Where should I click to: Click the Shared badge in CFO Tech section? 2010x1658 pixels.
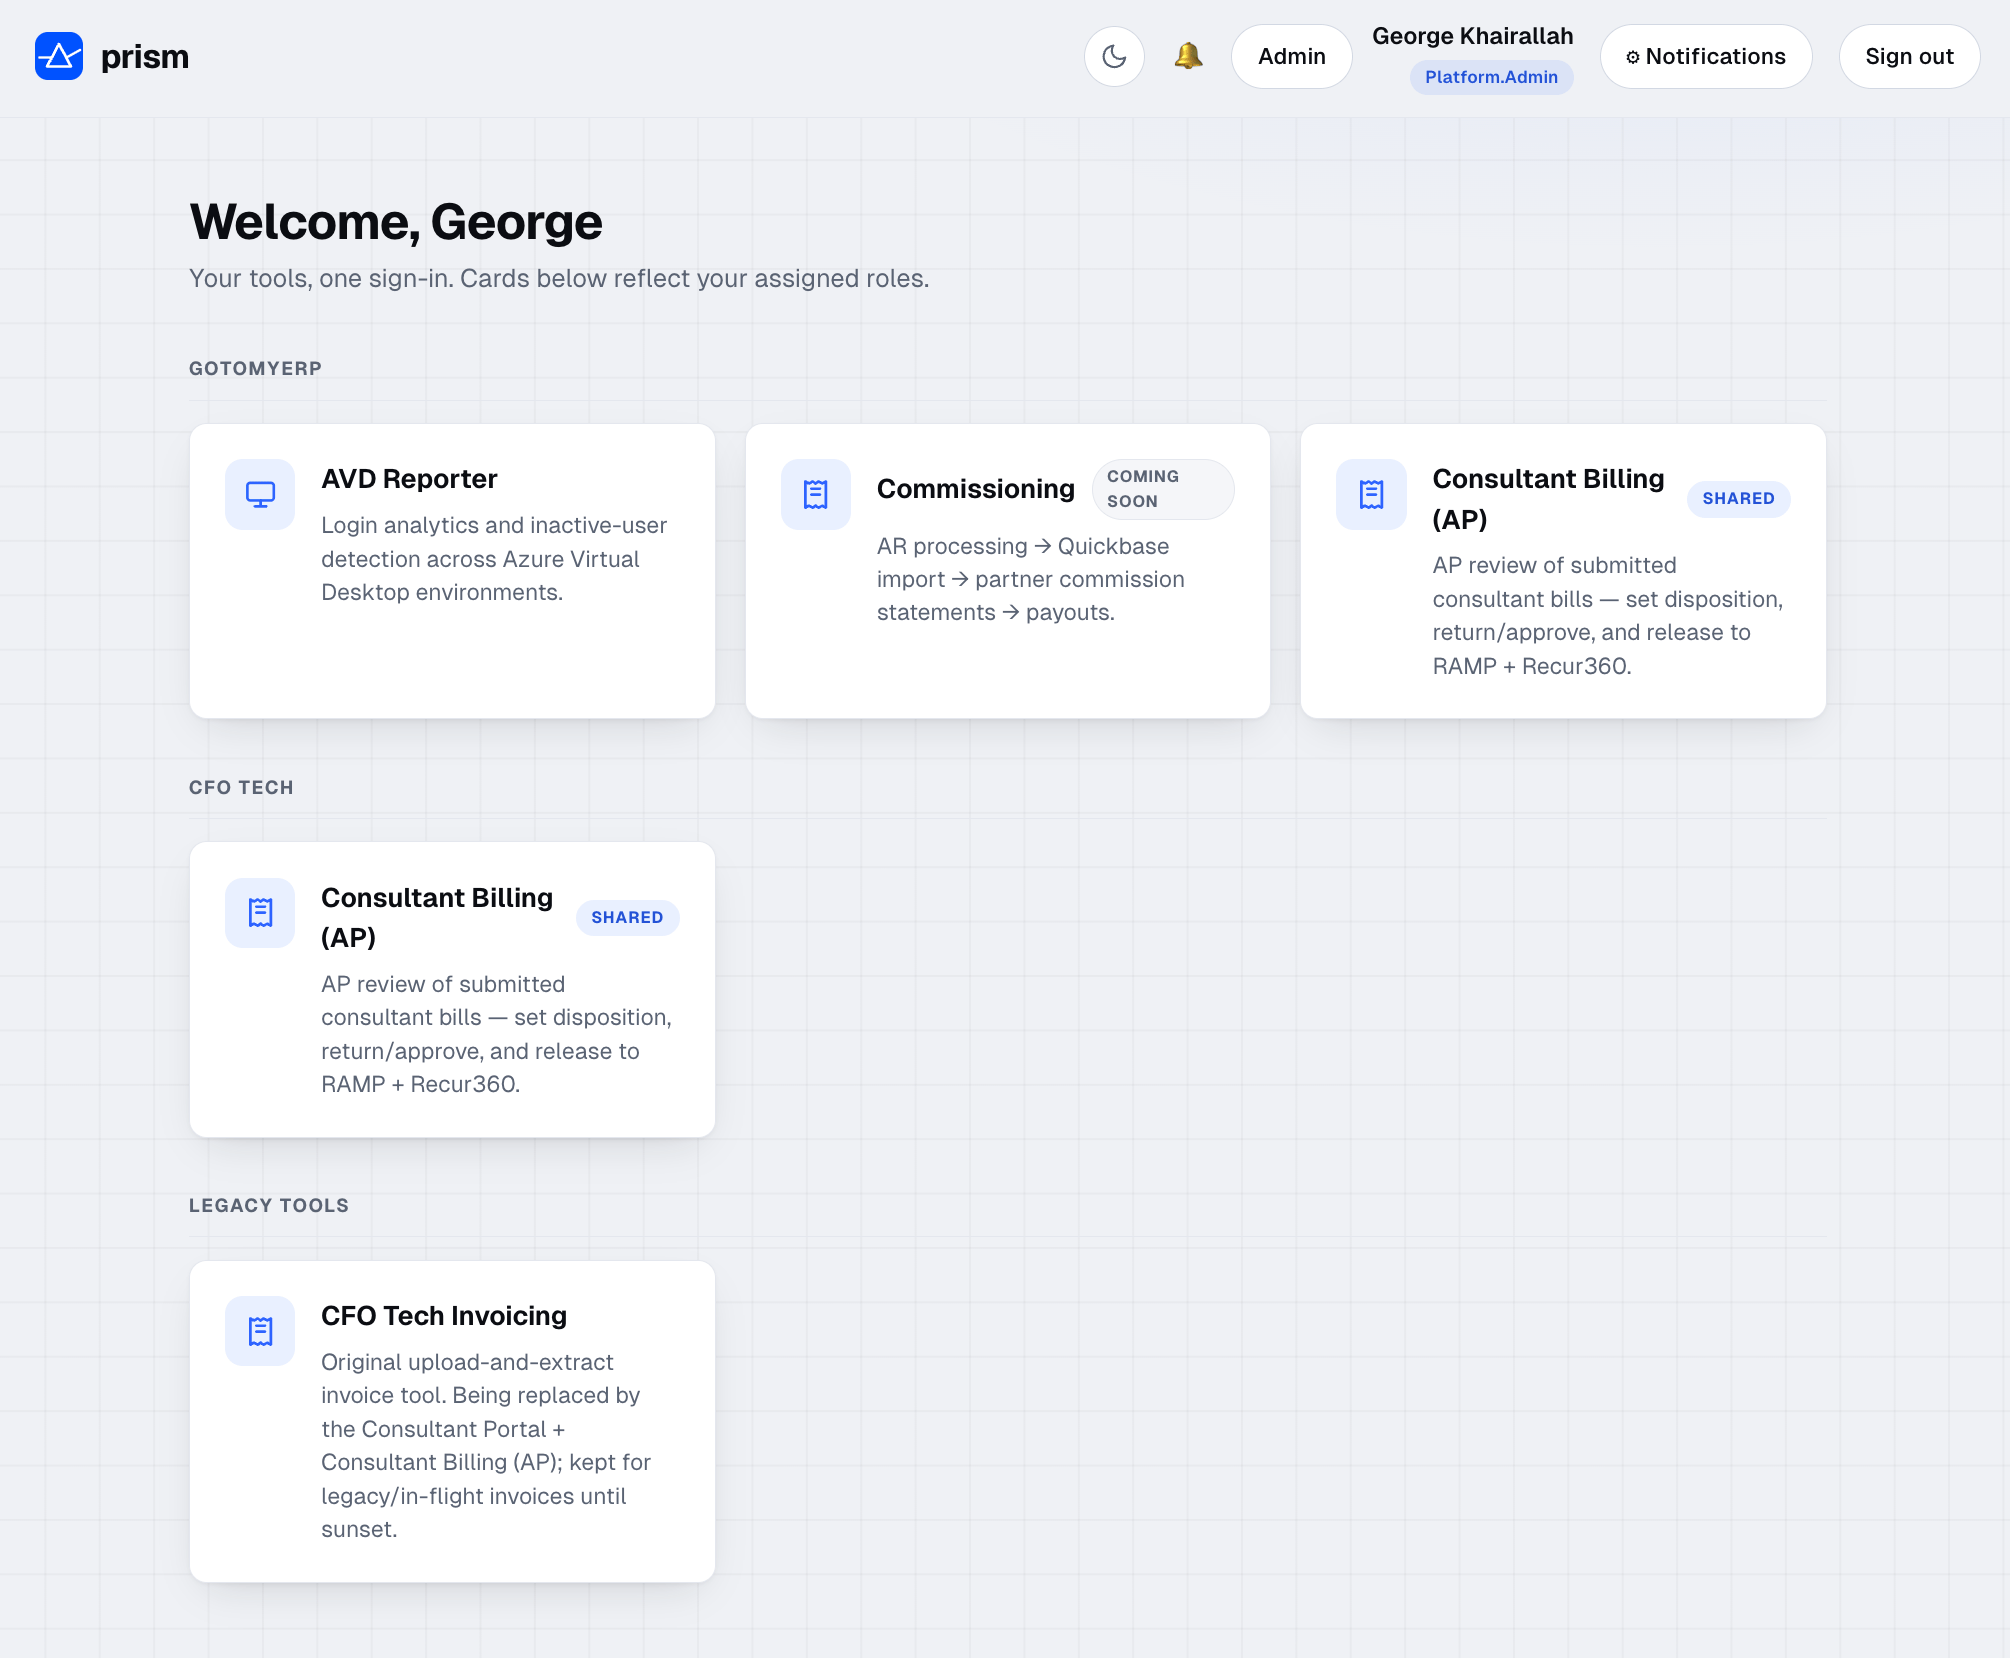pyautogui.click(x=627, y=917)
